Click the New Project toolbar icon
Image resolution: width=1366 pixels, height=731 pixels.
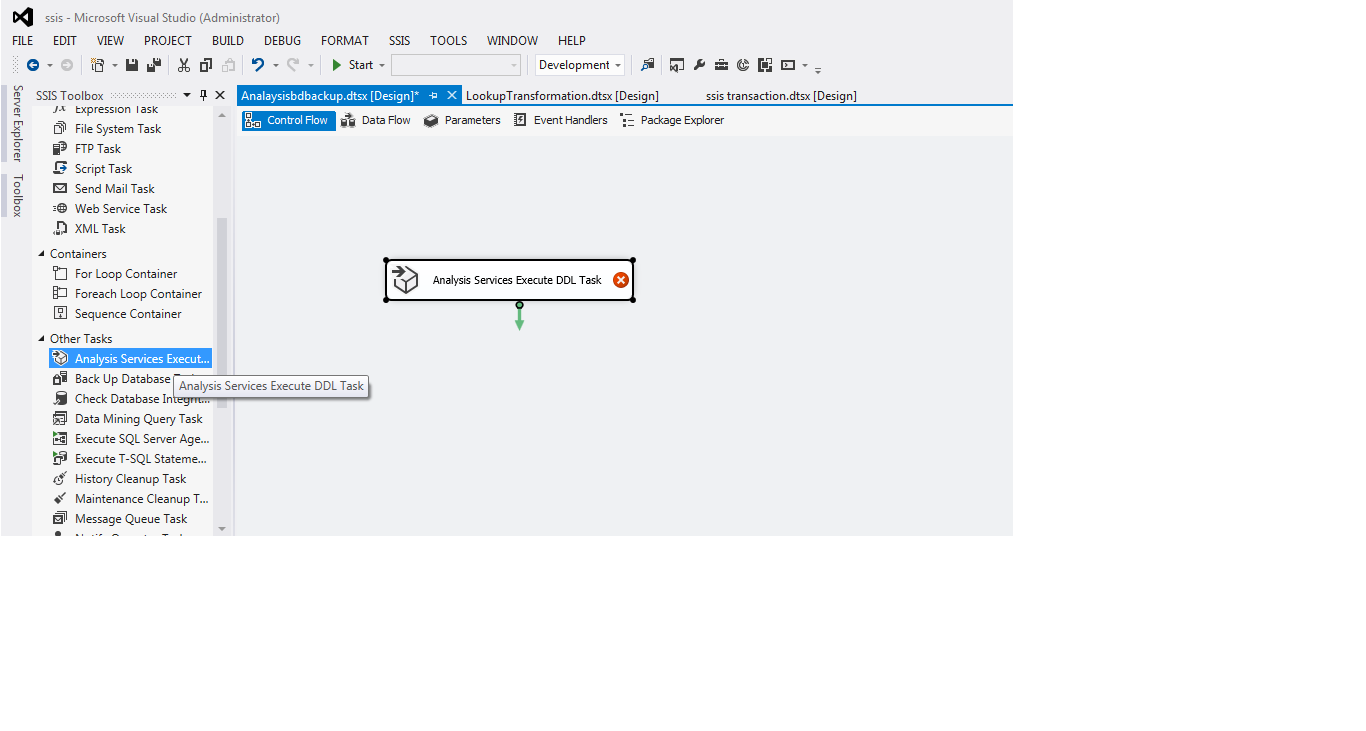pyautogui.click(x=97, y=65)
